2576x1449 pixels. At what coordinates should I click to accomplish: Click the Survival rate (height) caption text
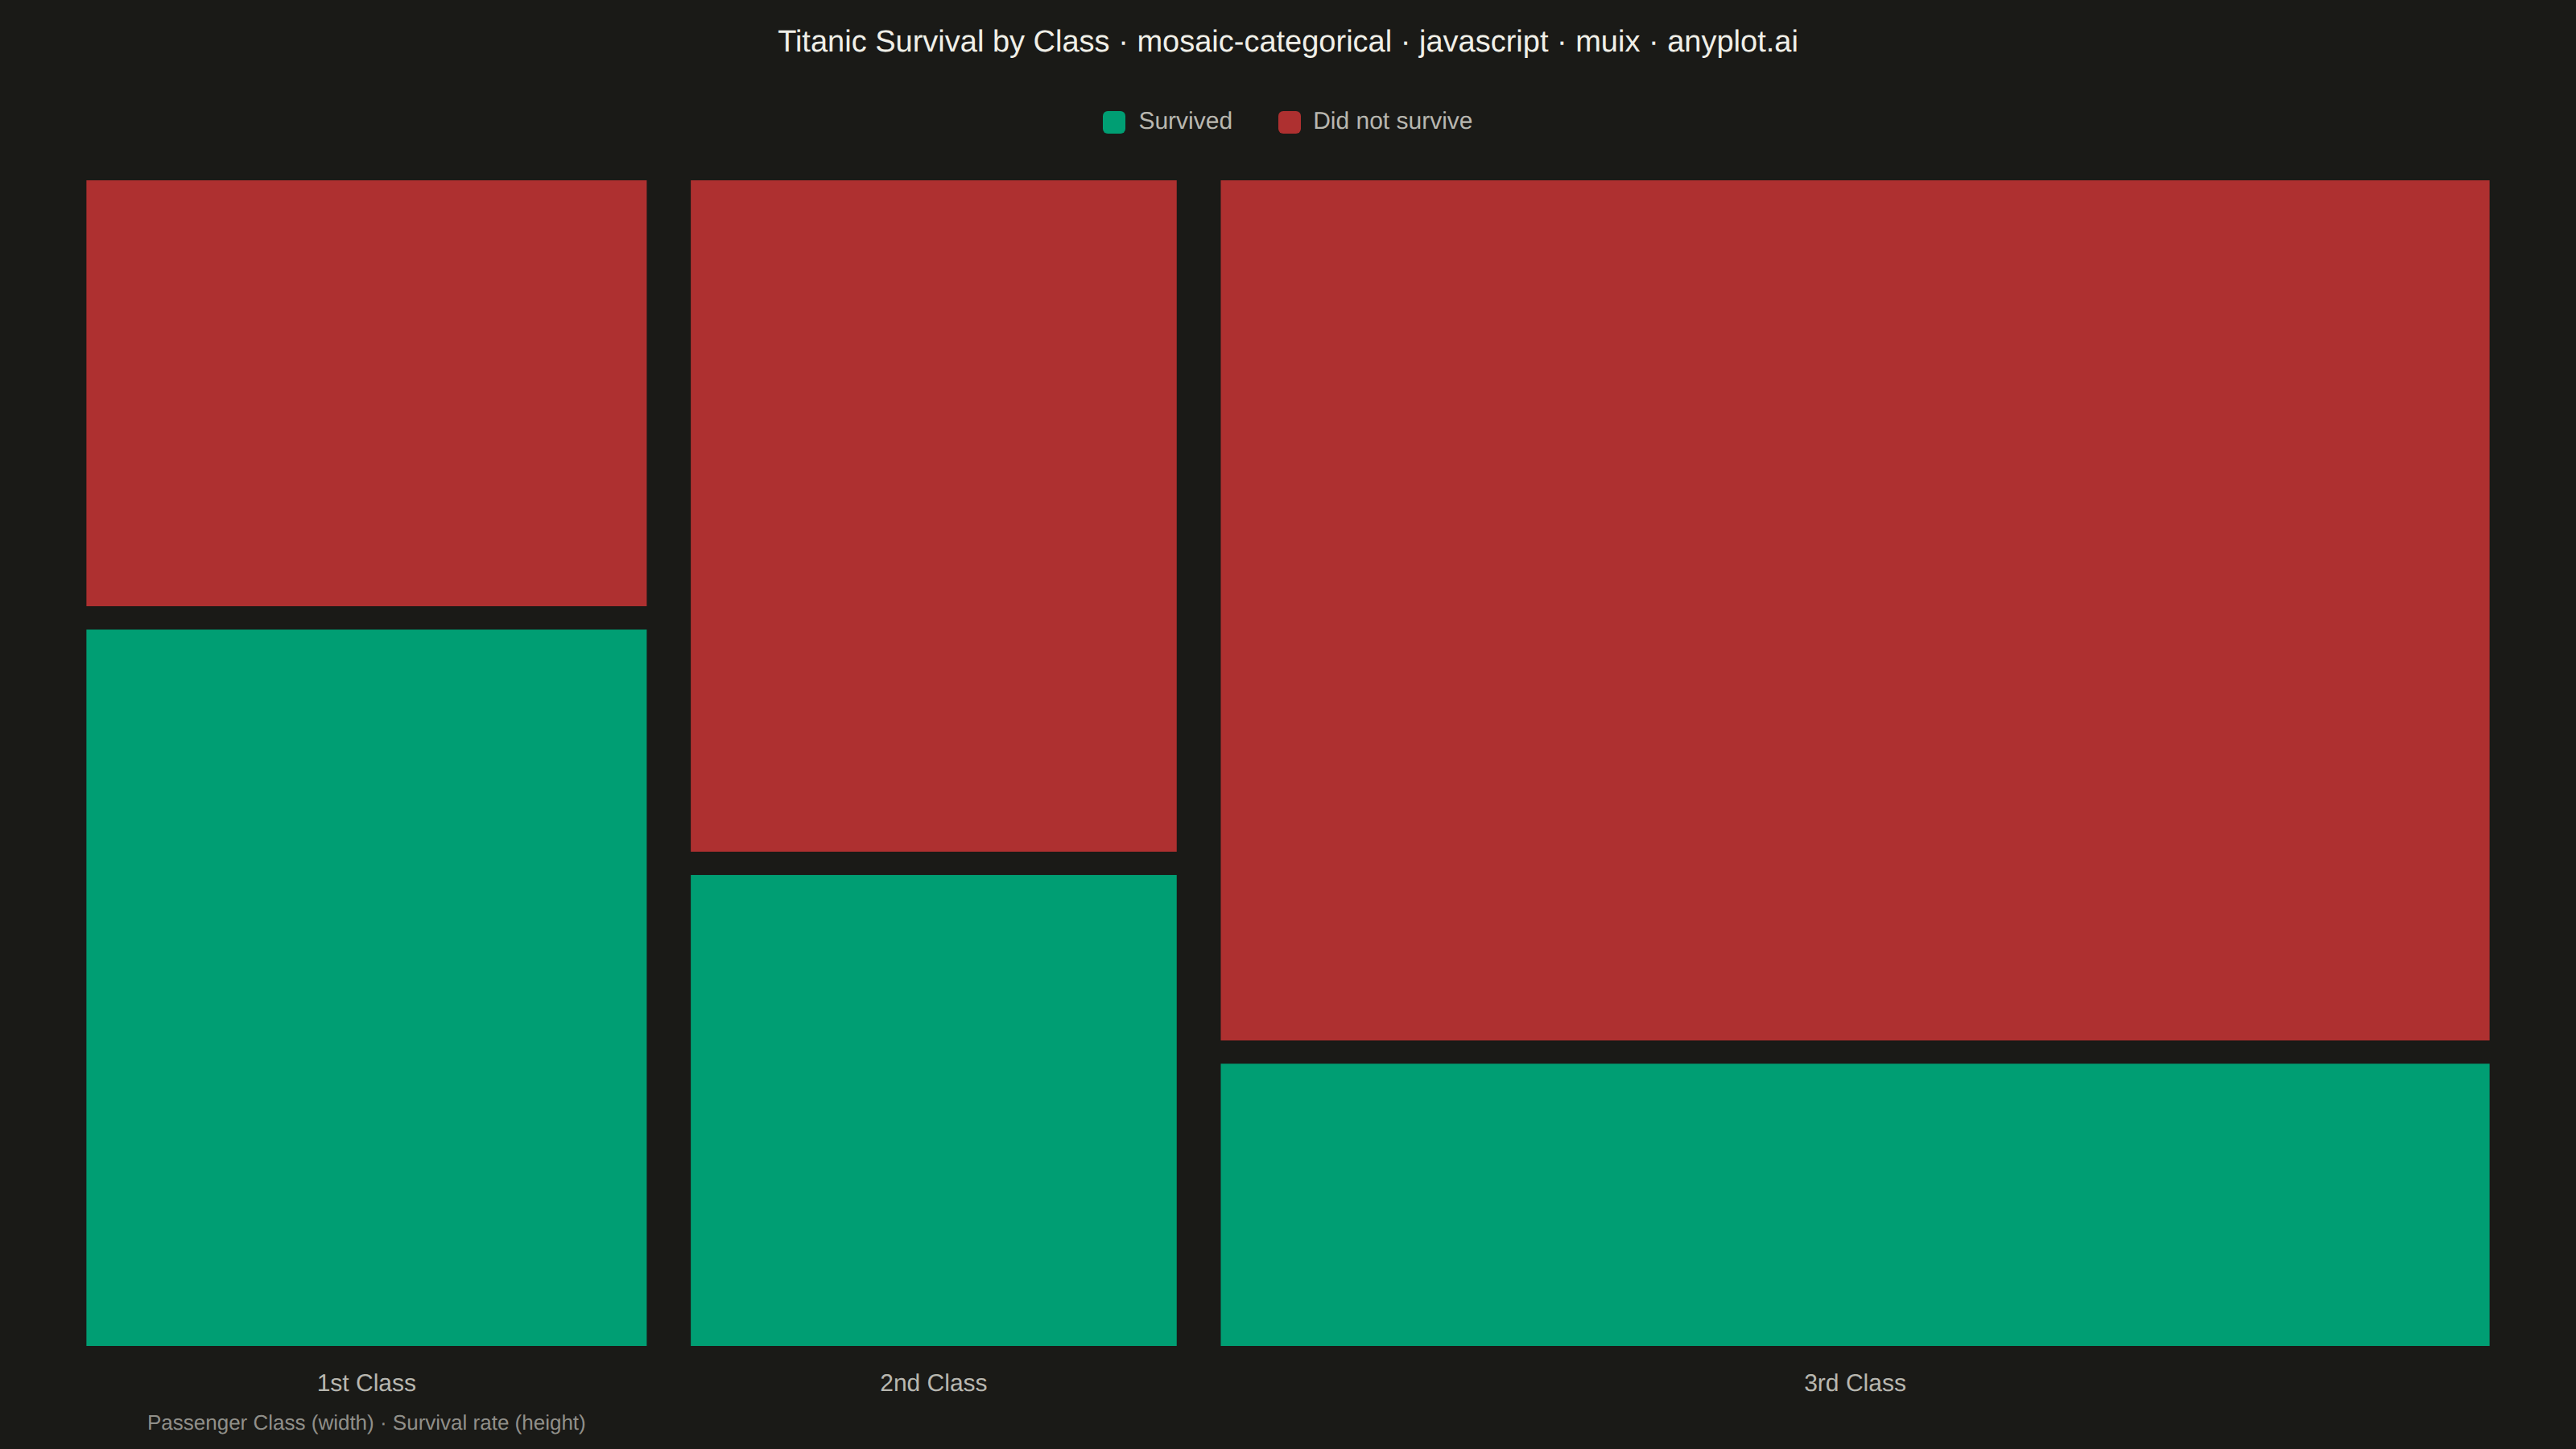tap(489, 1422)
